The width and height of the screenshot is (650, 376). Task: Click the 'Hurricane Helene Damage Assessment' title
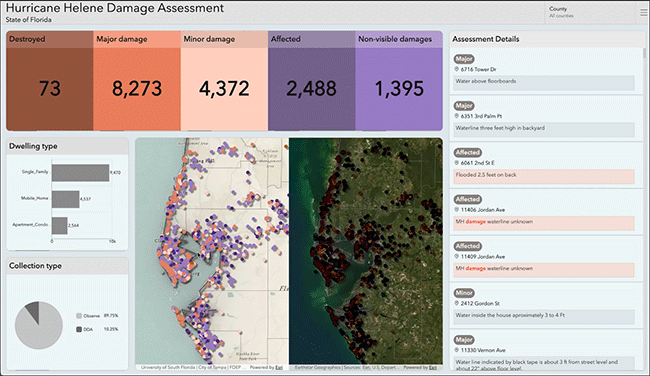(x=115, y=8)
